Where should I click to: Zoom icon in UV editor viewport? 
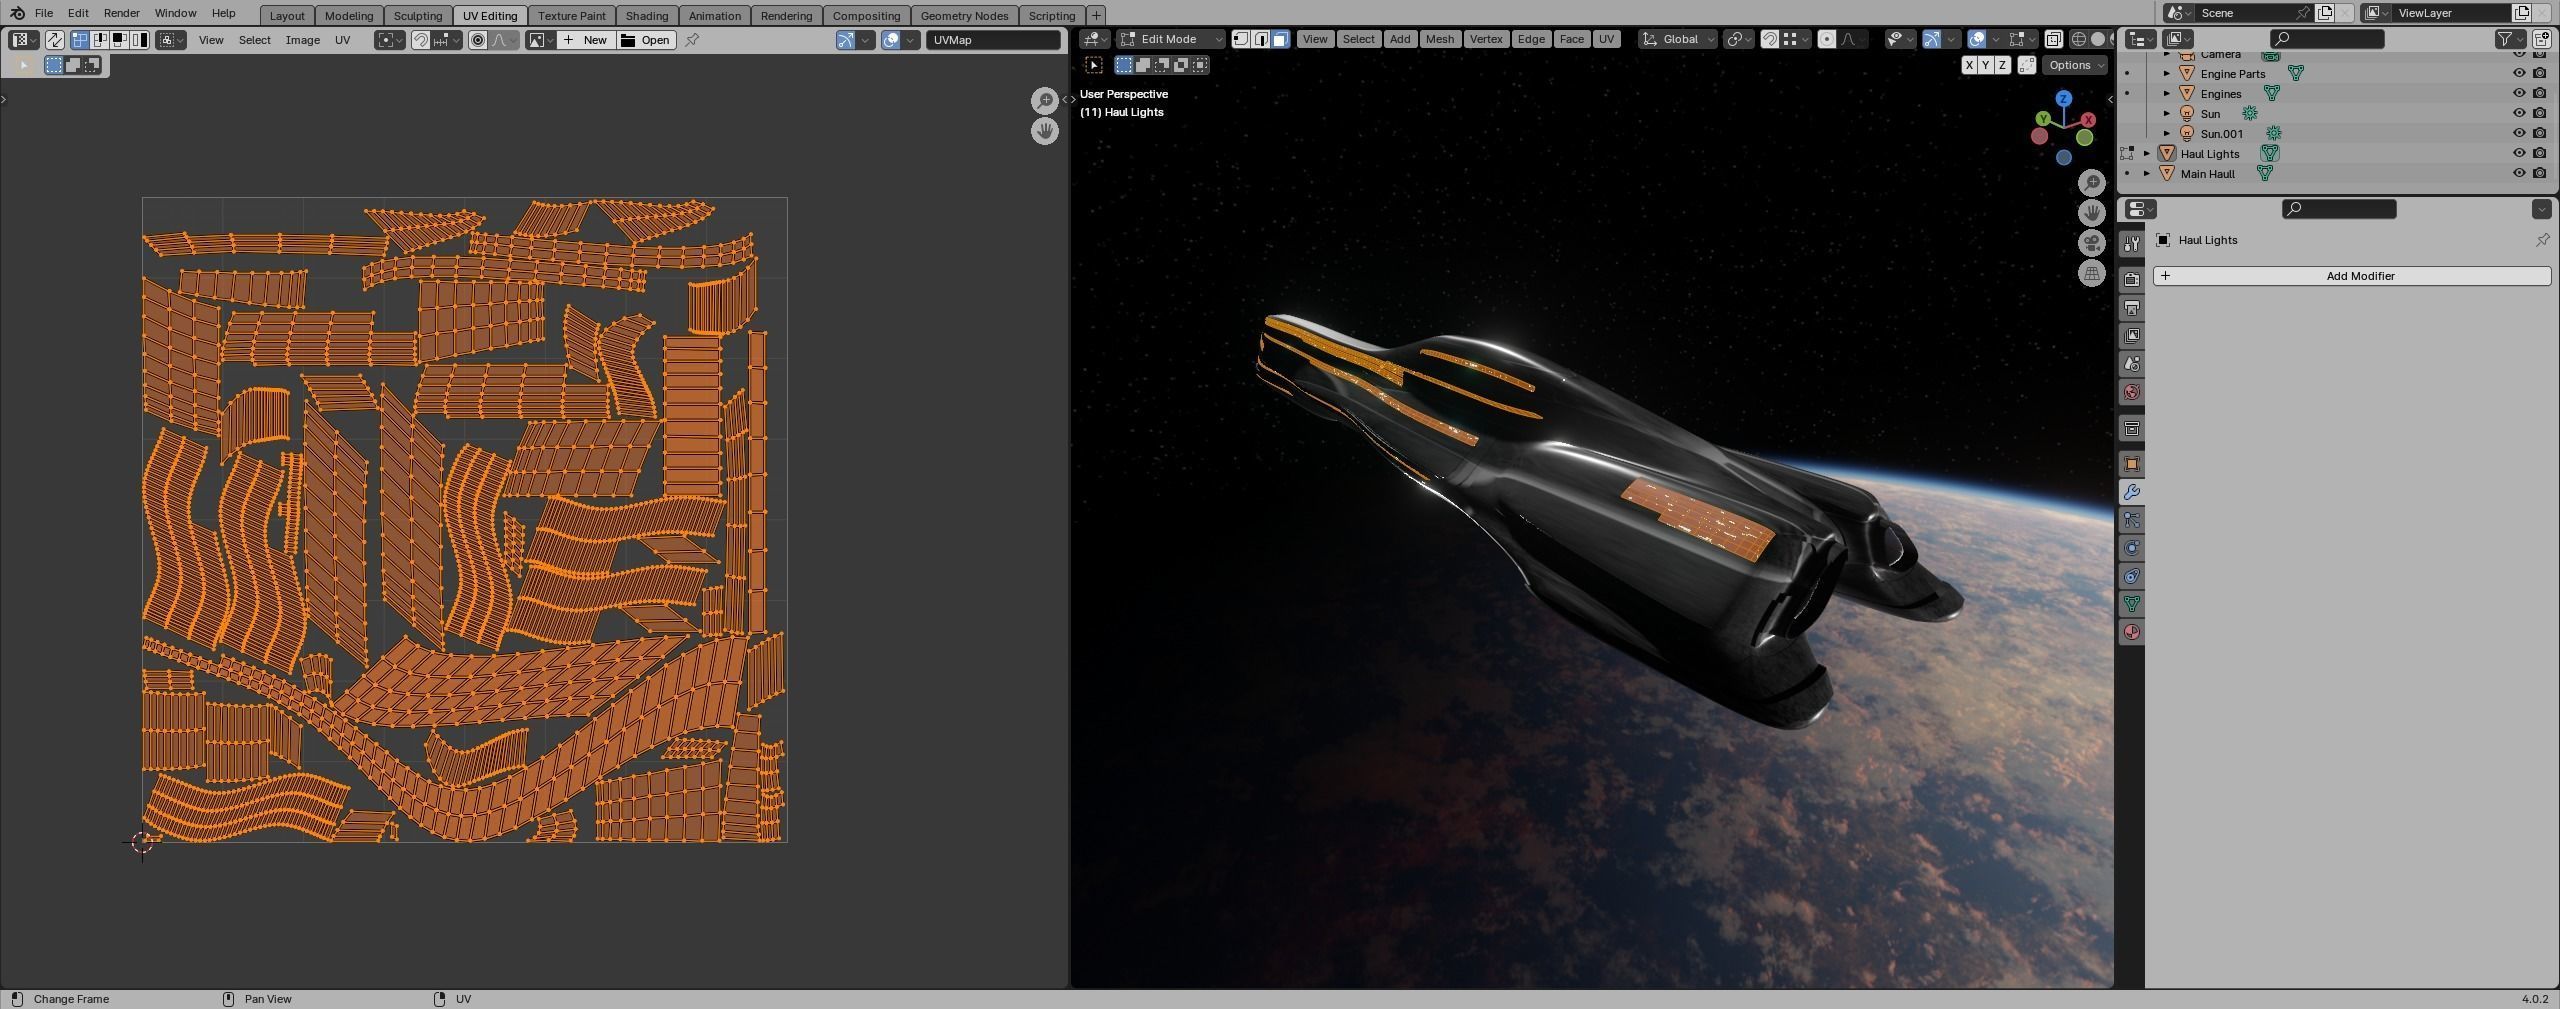(x=1045, y=100)
